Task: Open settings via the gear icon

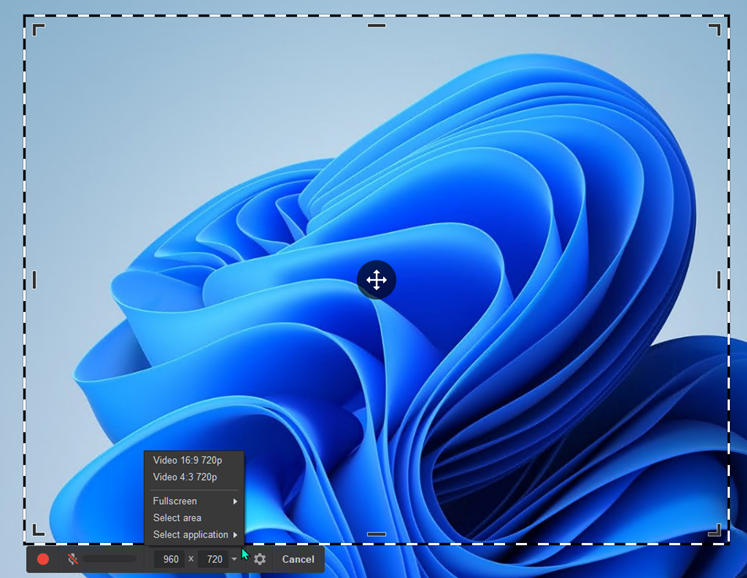Action: pyautogui.click(x=260, y=559)
